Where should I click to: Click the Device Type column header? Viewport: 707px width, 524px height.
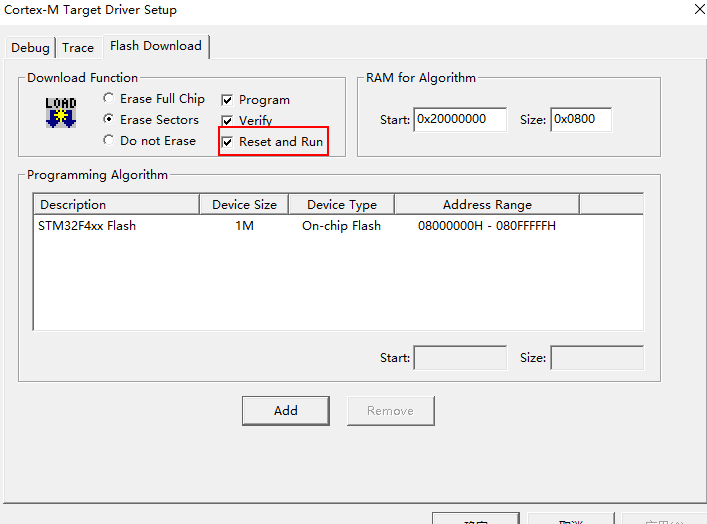pos(342,205)
